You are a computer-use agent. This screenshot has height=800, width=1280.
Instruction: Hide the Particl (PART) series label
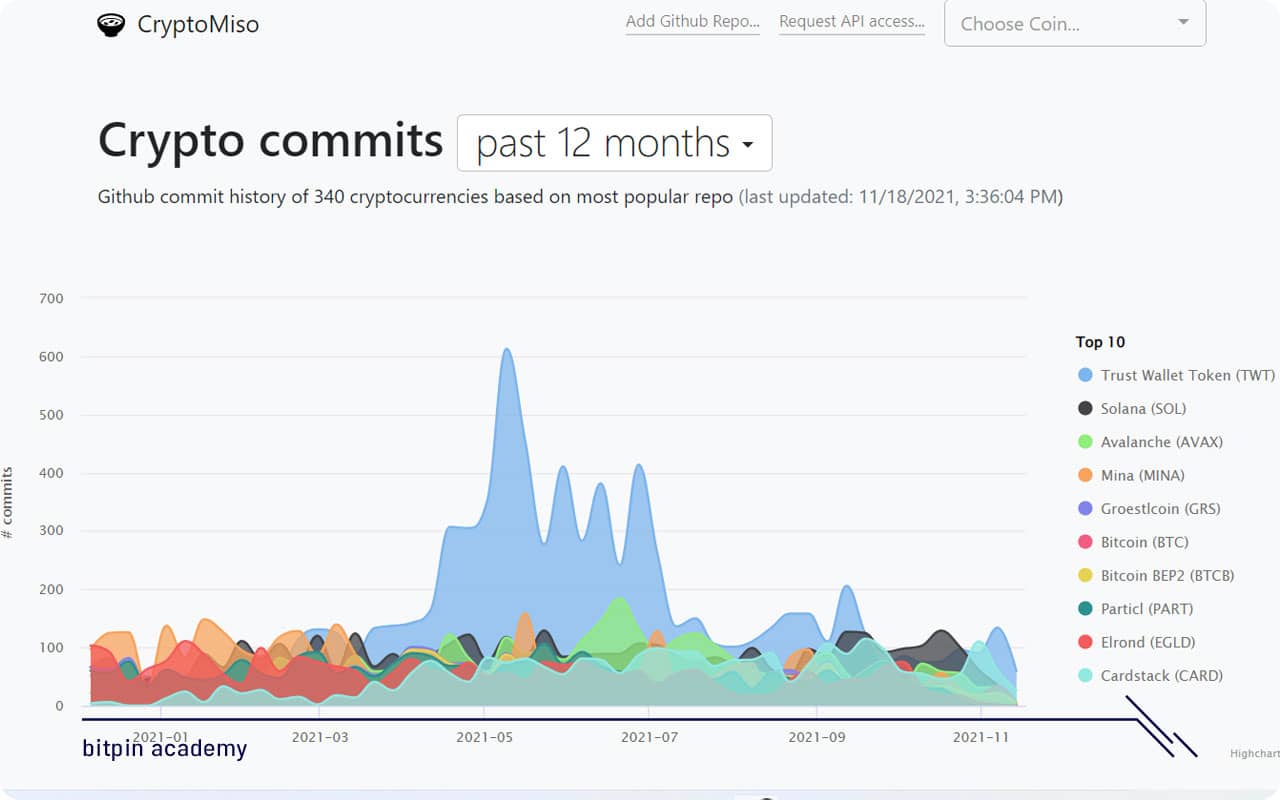1147,609
